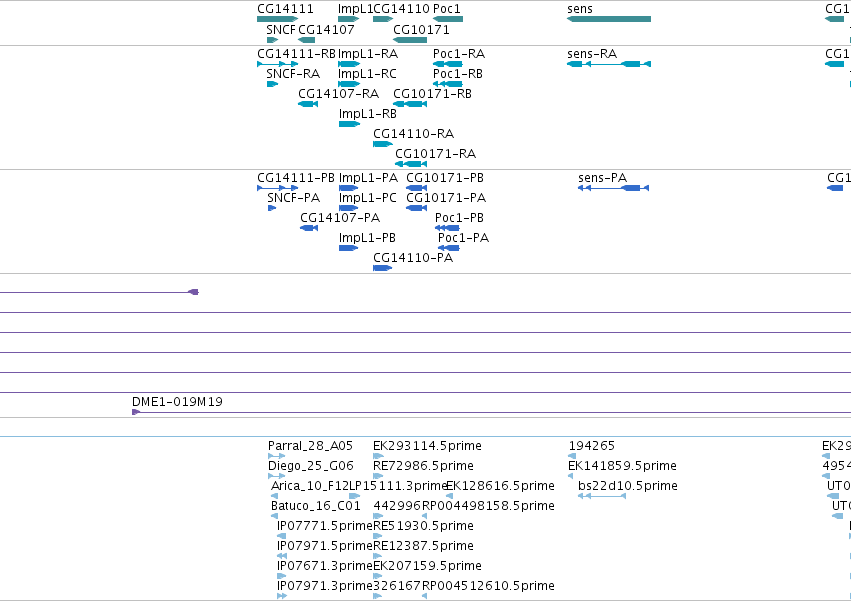Viewport: 851px width, 601px height.
Task: Choose protein ImpL1-PB
Action: [x=348, y=249]
